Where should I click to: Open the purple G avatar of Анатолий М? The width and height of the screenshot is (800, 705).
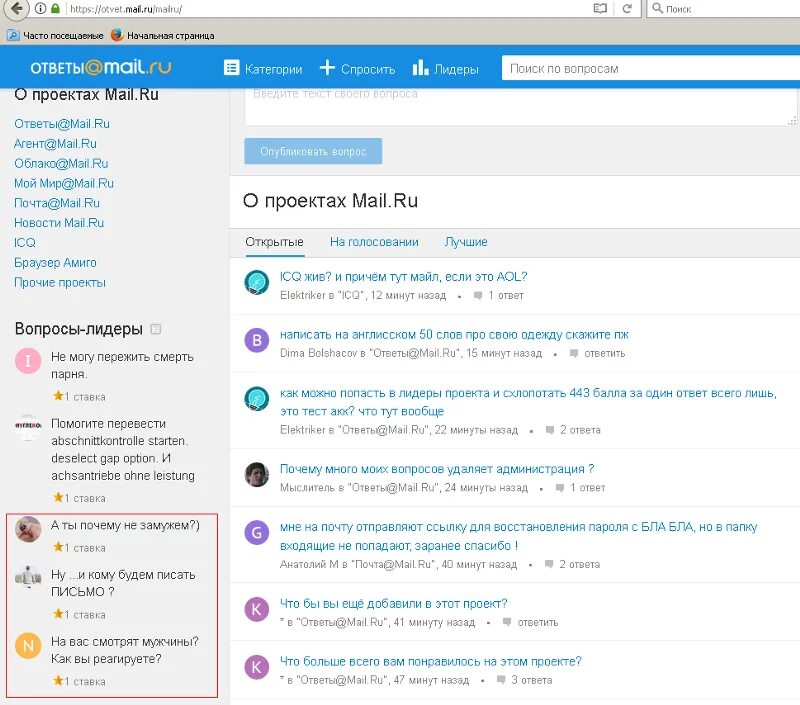257,533
